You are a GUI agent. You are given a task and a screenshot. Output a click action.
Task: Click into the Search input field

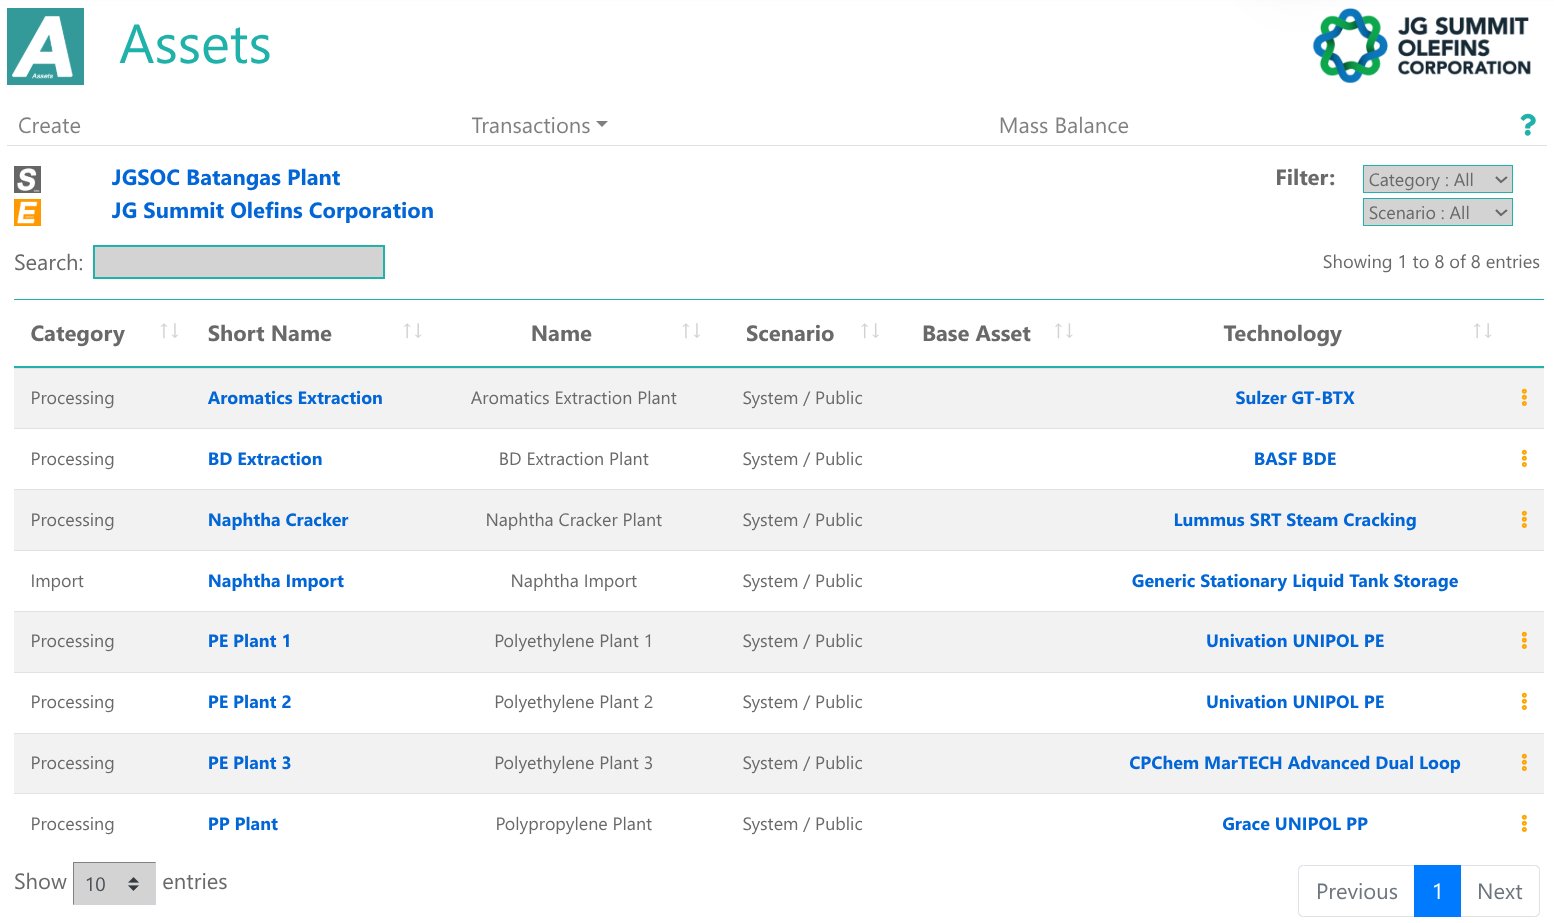click(x=239, y=262)
